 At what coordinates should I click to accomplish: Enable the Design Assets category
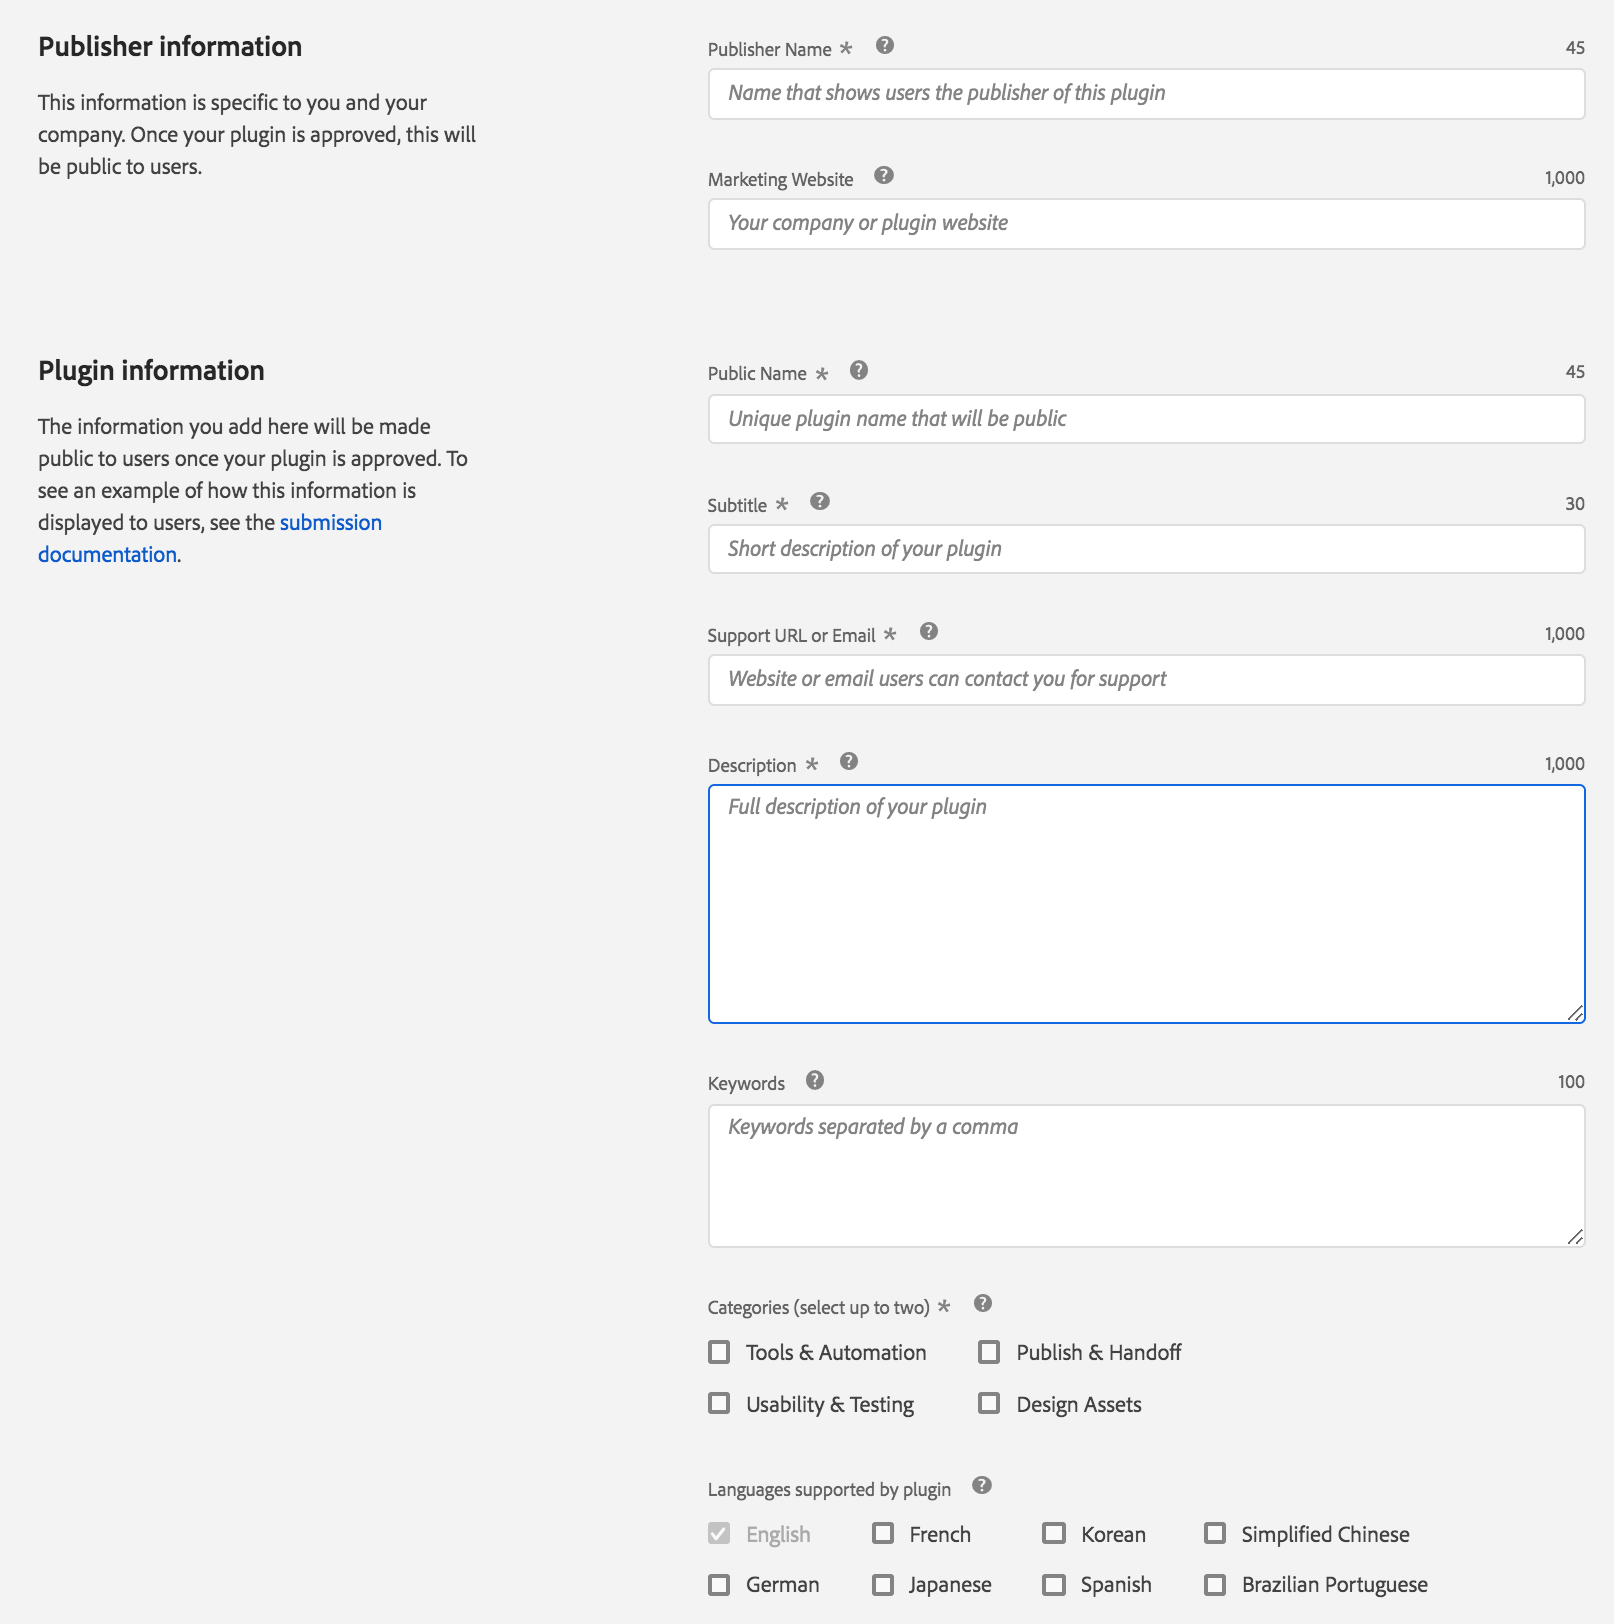[x=989, y=1404]
